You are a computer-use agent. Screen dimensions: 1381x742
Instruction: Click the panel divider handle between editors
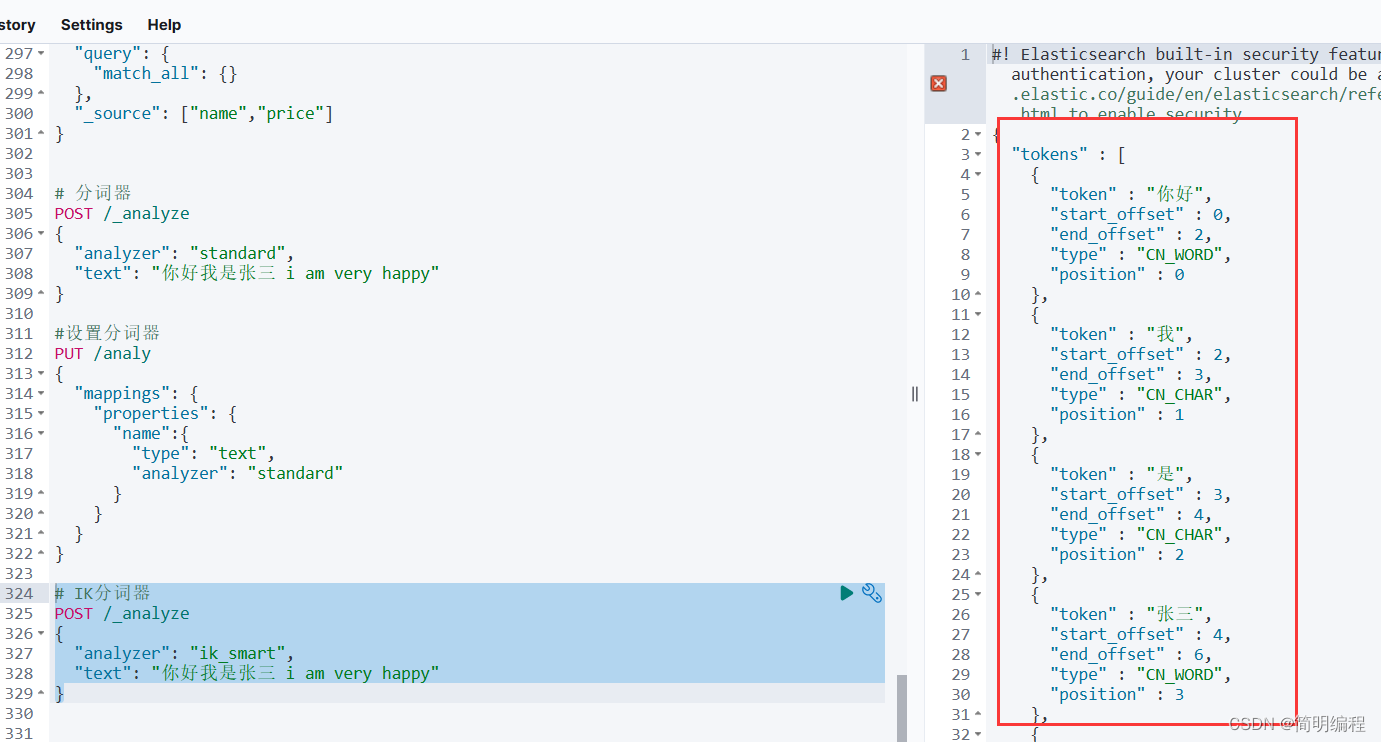[x=915, y=394]
